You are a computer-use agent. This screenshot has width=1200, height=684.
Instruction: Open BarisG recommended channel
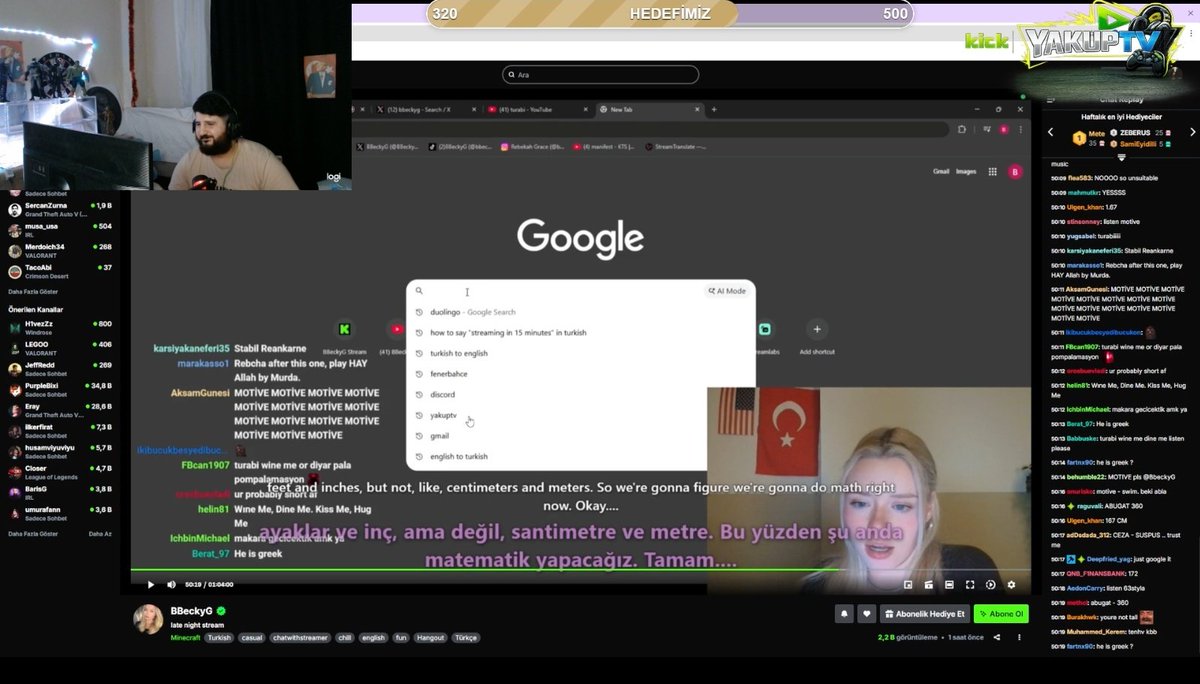pos(60,493)
